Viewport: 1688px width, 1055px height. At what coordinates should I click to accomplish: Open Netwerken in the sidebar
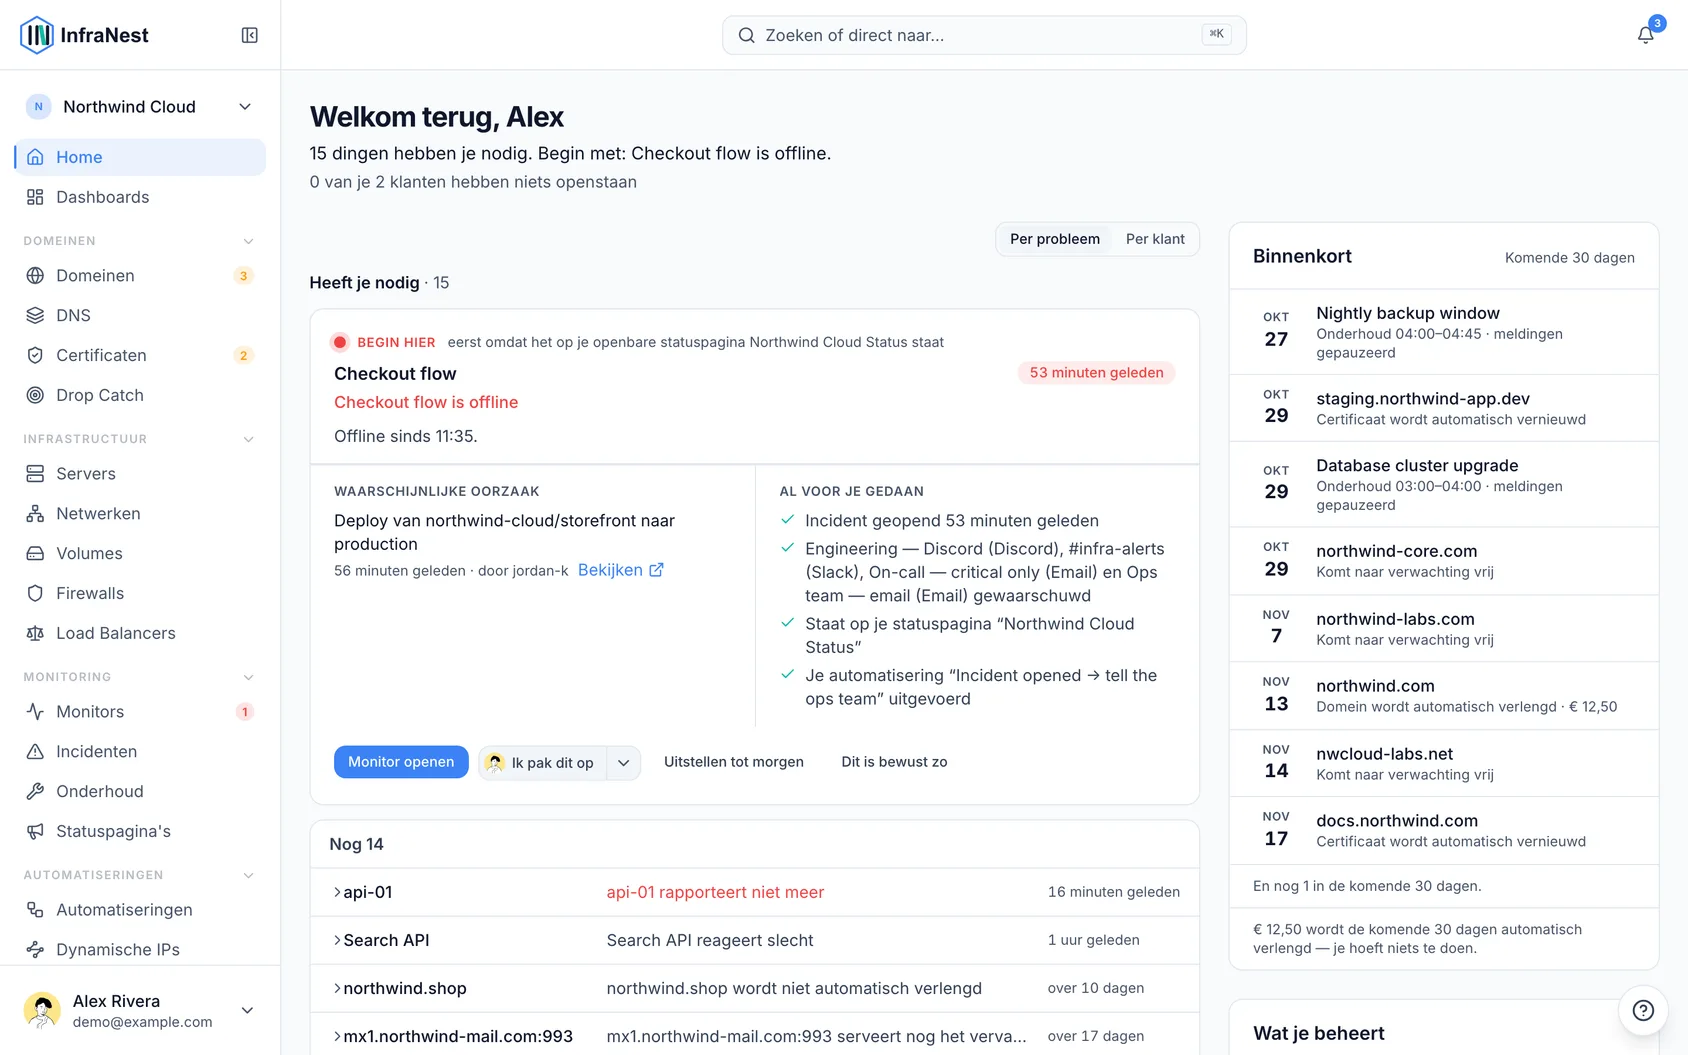(x=140, y=513)
